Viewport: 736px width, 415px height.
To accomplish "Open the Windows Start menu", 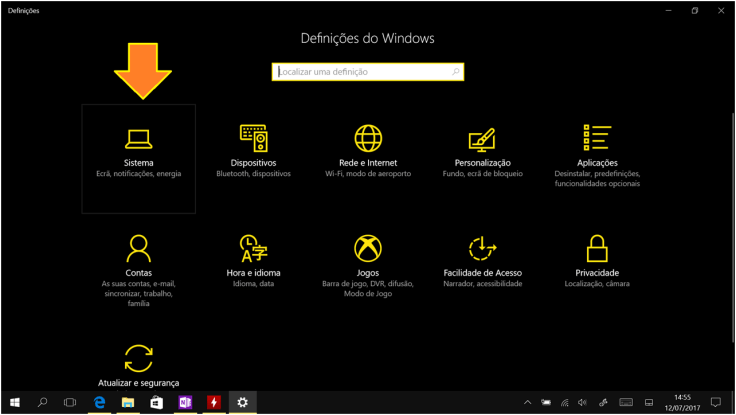I will click(x=14, y=402).
